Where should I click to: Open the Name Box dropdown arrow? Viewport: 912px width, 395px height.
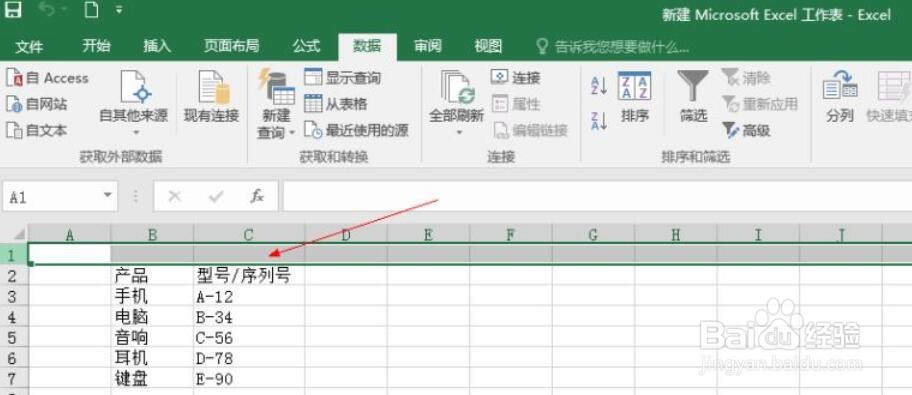(x=108, y=195)
